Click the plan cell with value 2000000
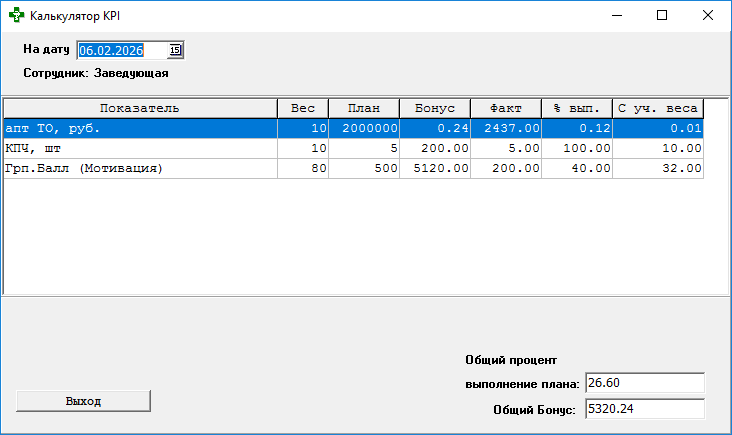Viewport: 732px width, 435px height. pos(364,128)
